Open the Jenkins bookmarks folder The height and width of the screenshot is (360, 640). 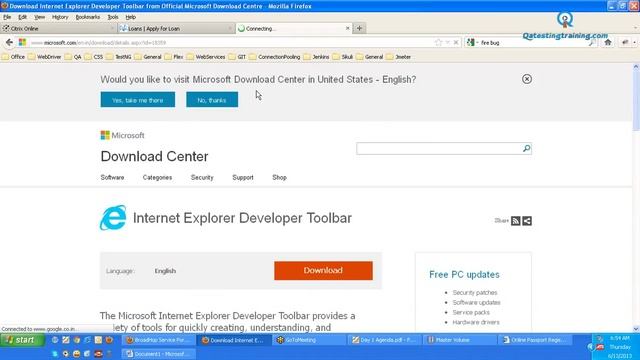316,57
